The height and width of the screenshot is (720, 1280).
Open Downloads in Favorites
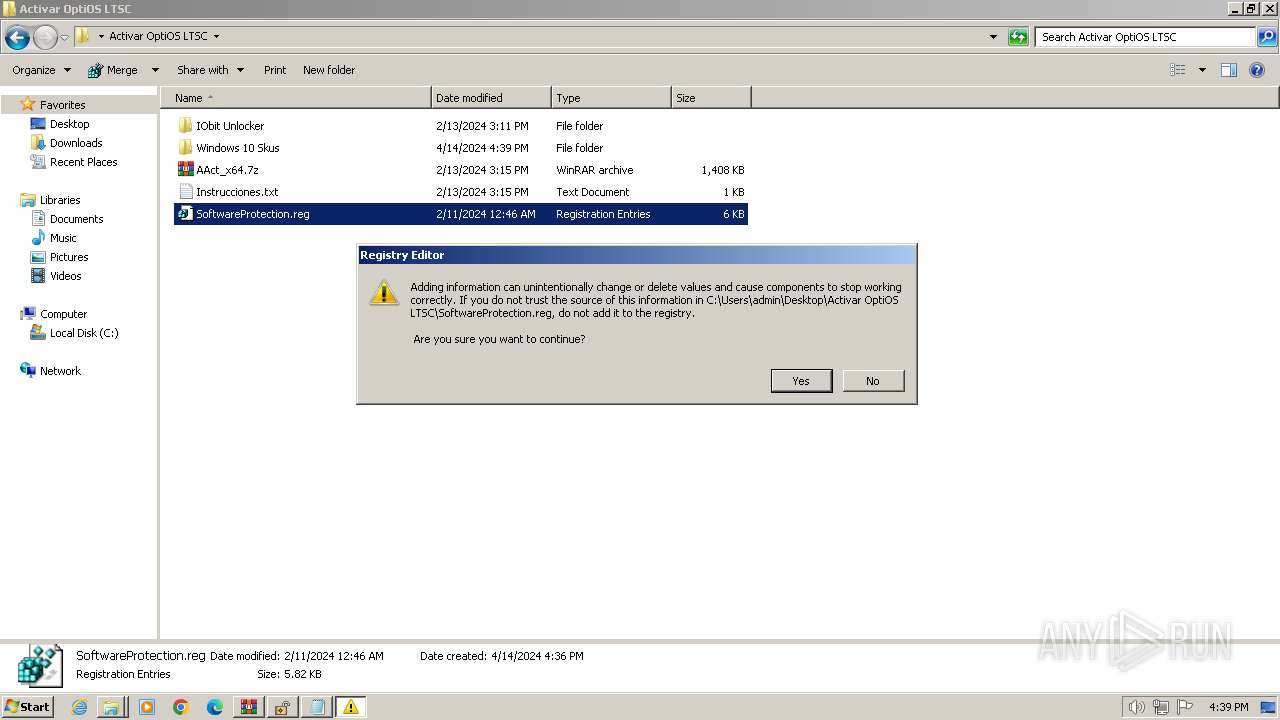(x=76, y=143)
